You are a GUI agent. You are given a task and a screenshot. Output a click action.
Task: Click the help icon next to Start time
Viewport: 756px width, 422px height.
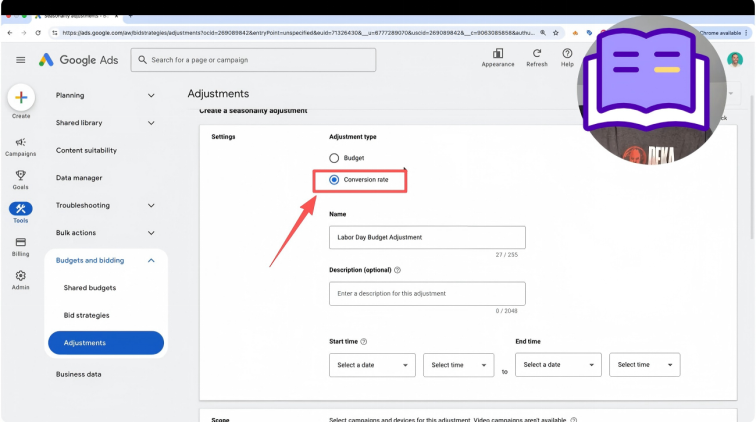(x=364, y=341)
